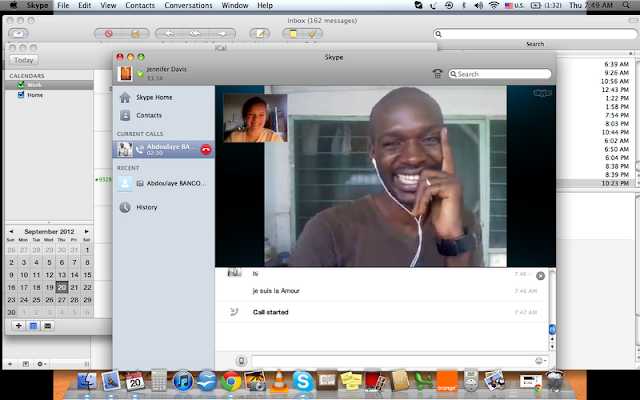This screenshot has width=640, height=400.
Task: Close the chat notification with the X icon
Action: click(x=540, y=276)
